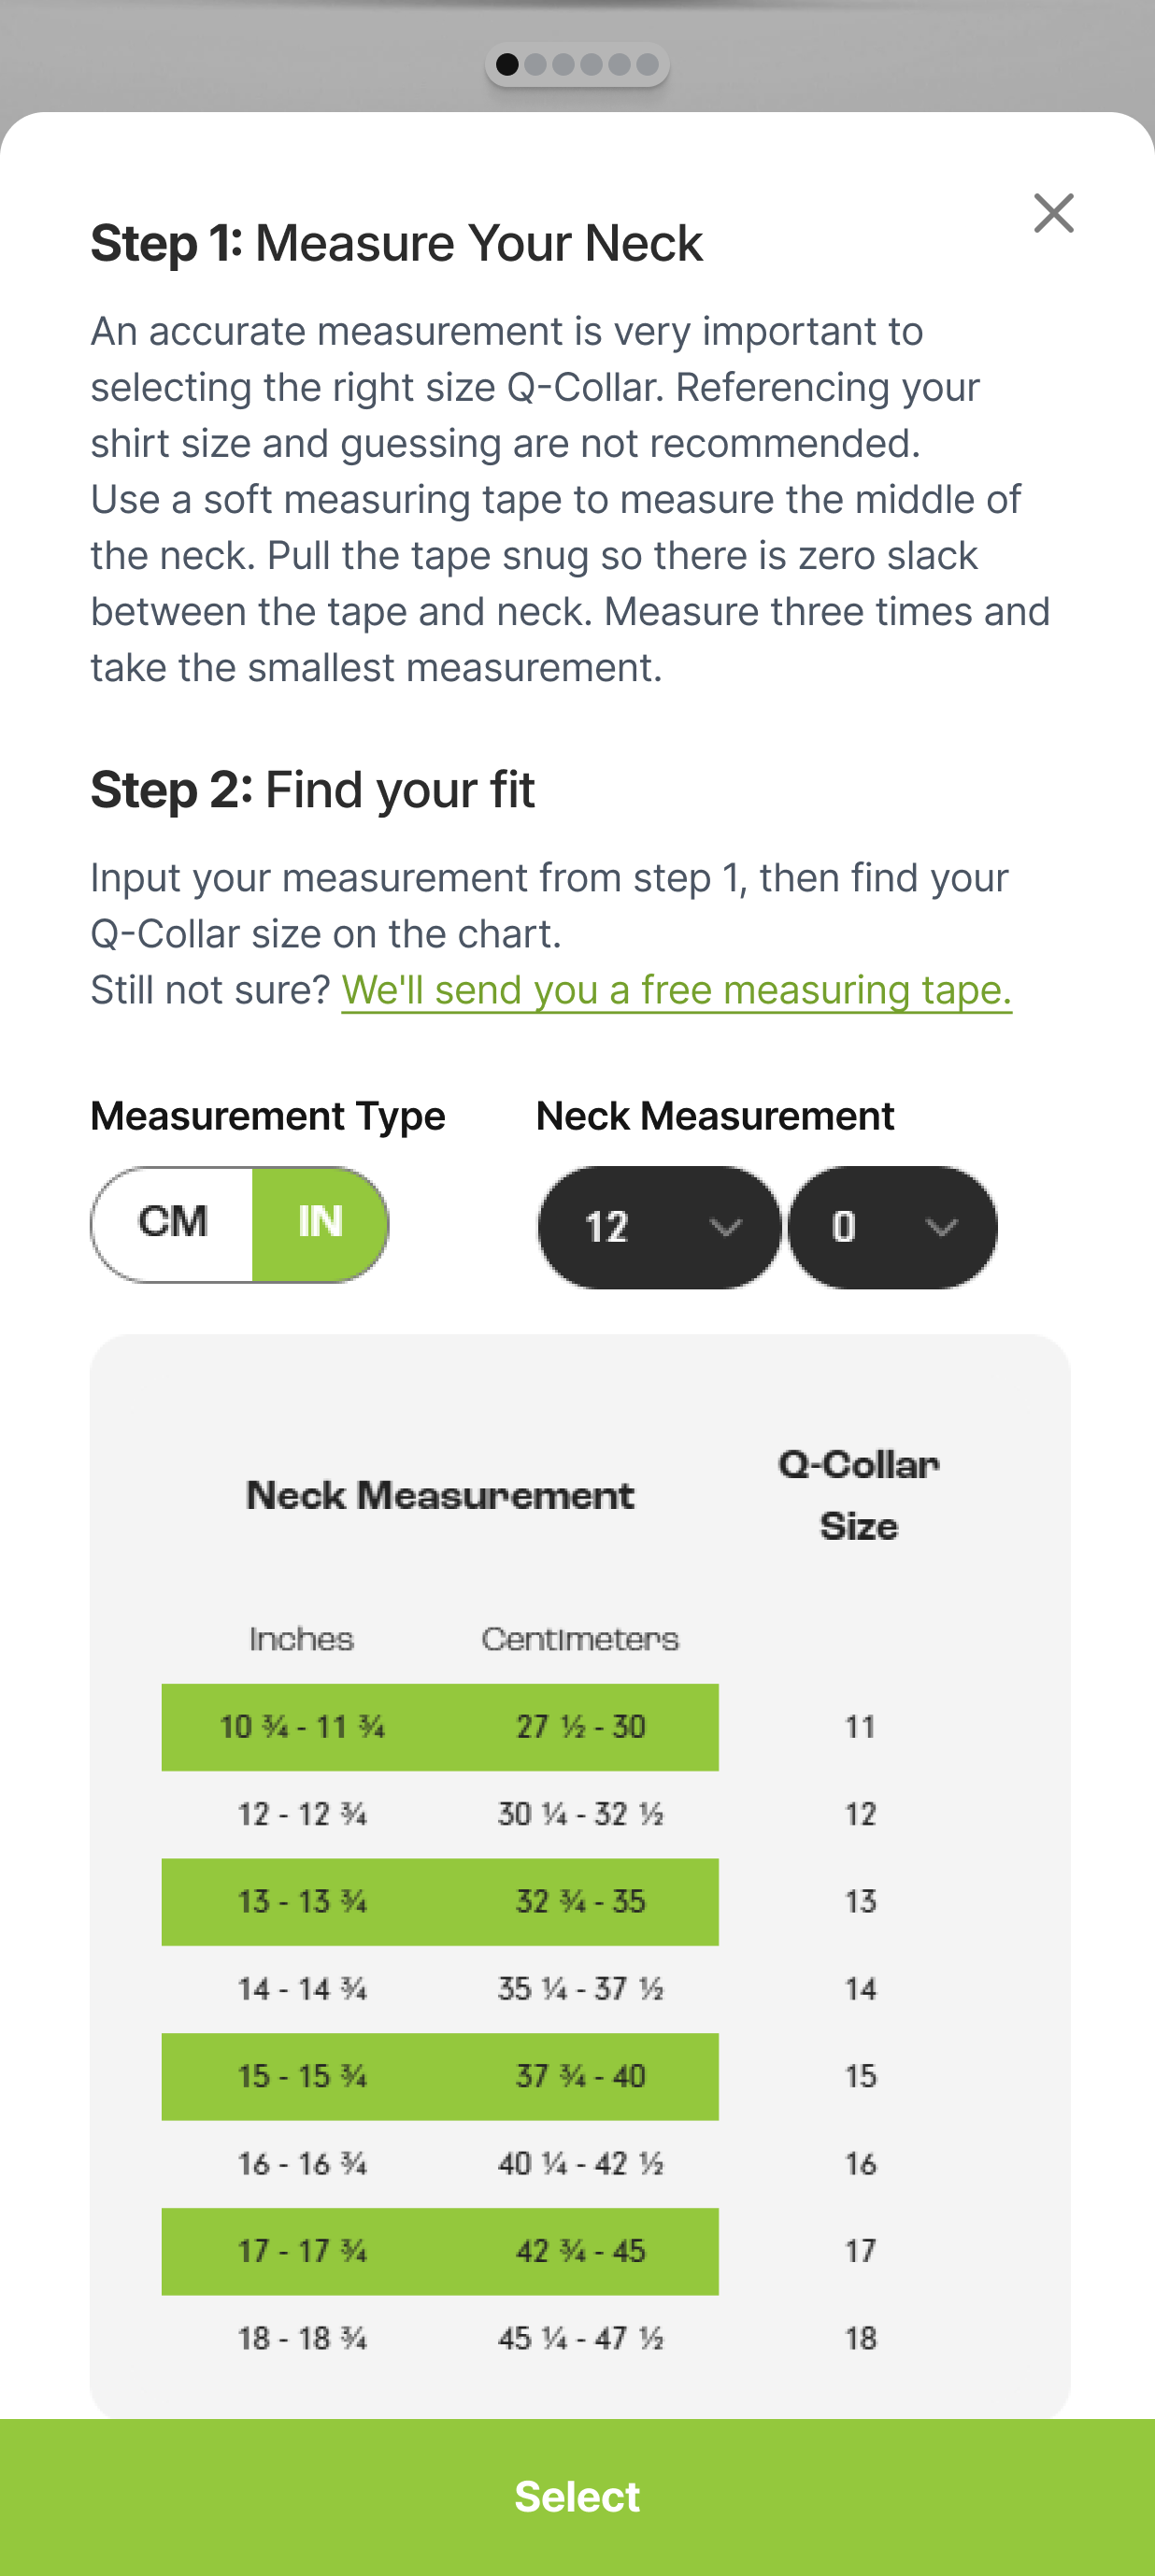Click the second carousel page dot

535,63
